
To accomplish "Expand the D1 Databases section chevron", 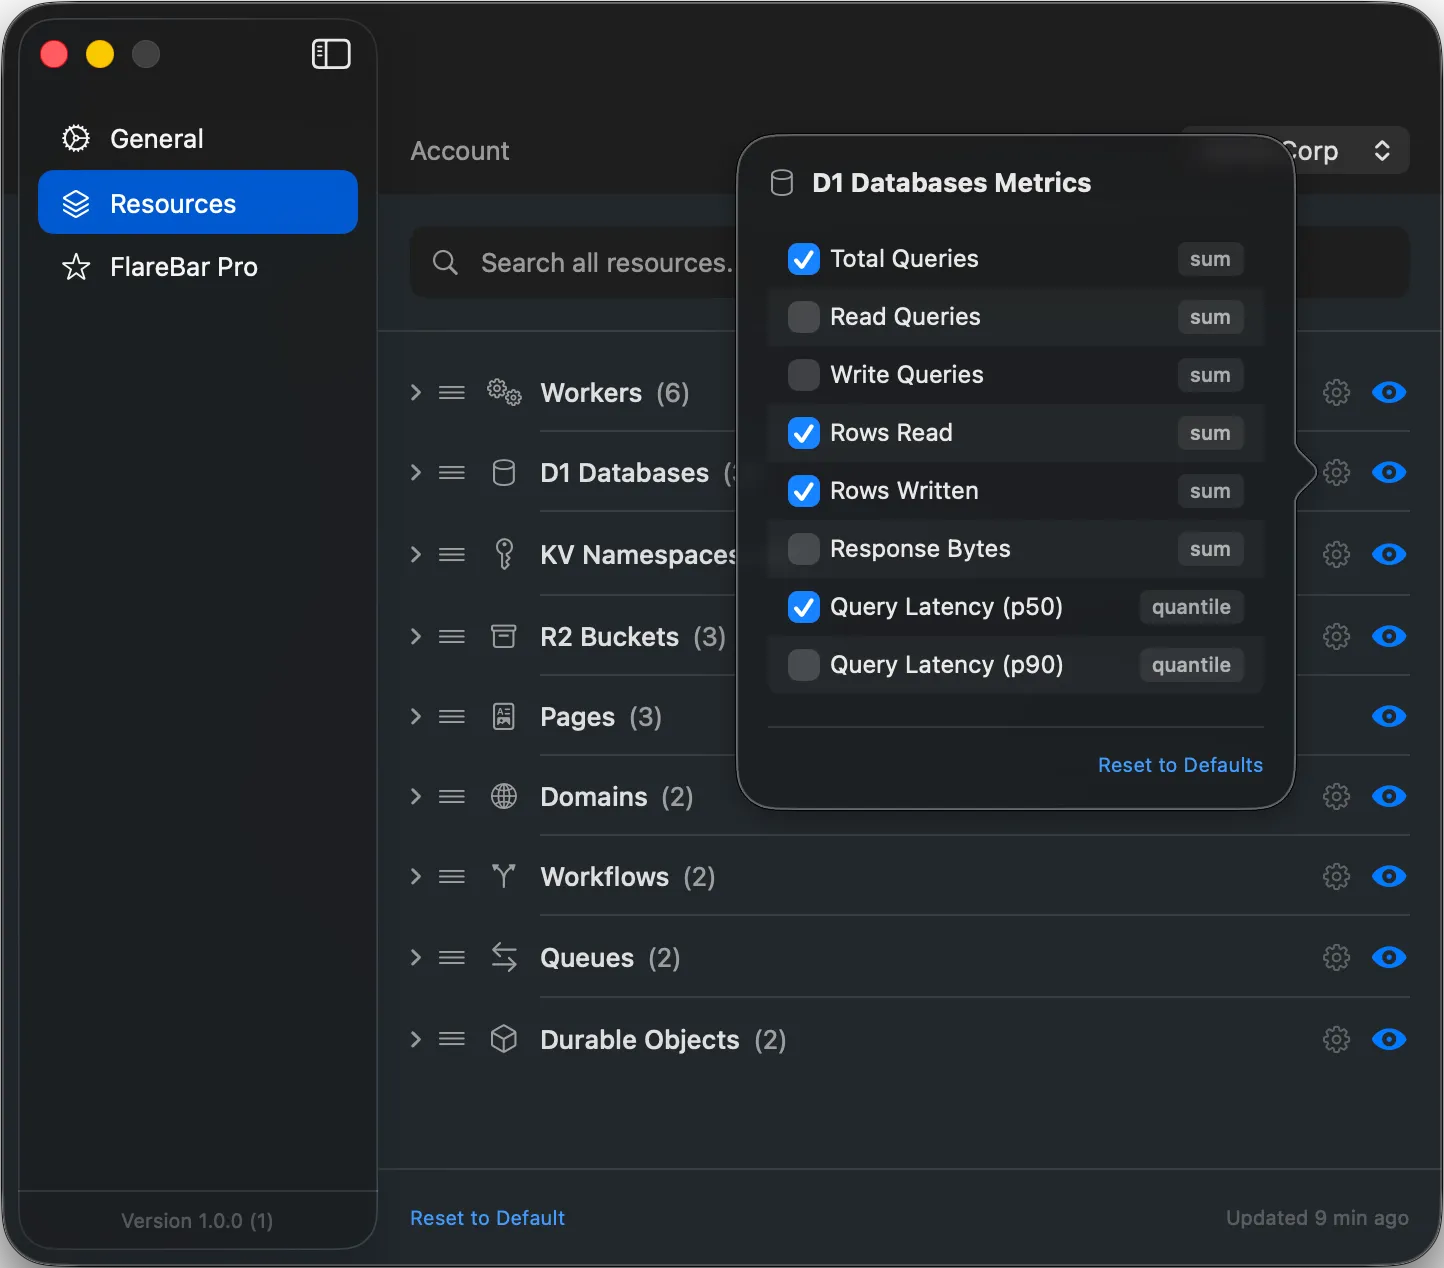I will pyautogui.click(x=416, y=472).
